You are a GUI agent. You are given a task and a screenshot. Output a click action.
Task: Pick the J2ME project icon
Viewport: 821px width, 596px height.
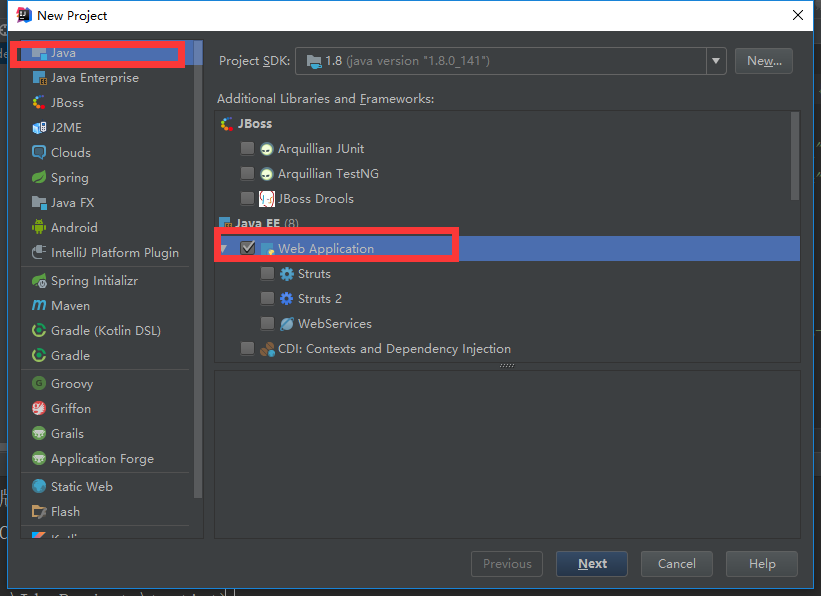(x=39, y=128)
